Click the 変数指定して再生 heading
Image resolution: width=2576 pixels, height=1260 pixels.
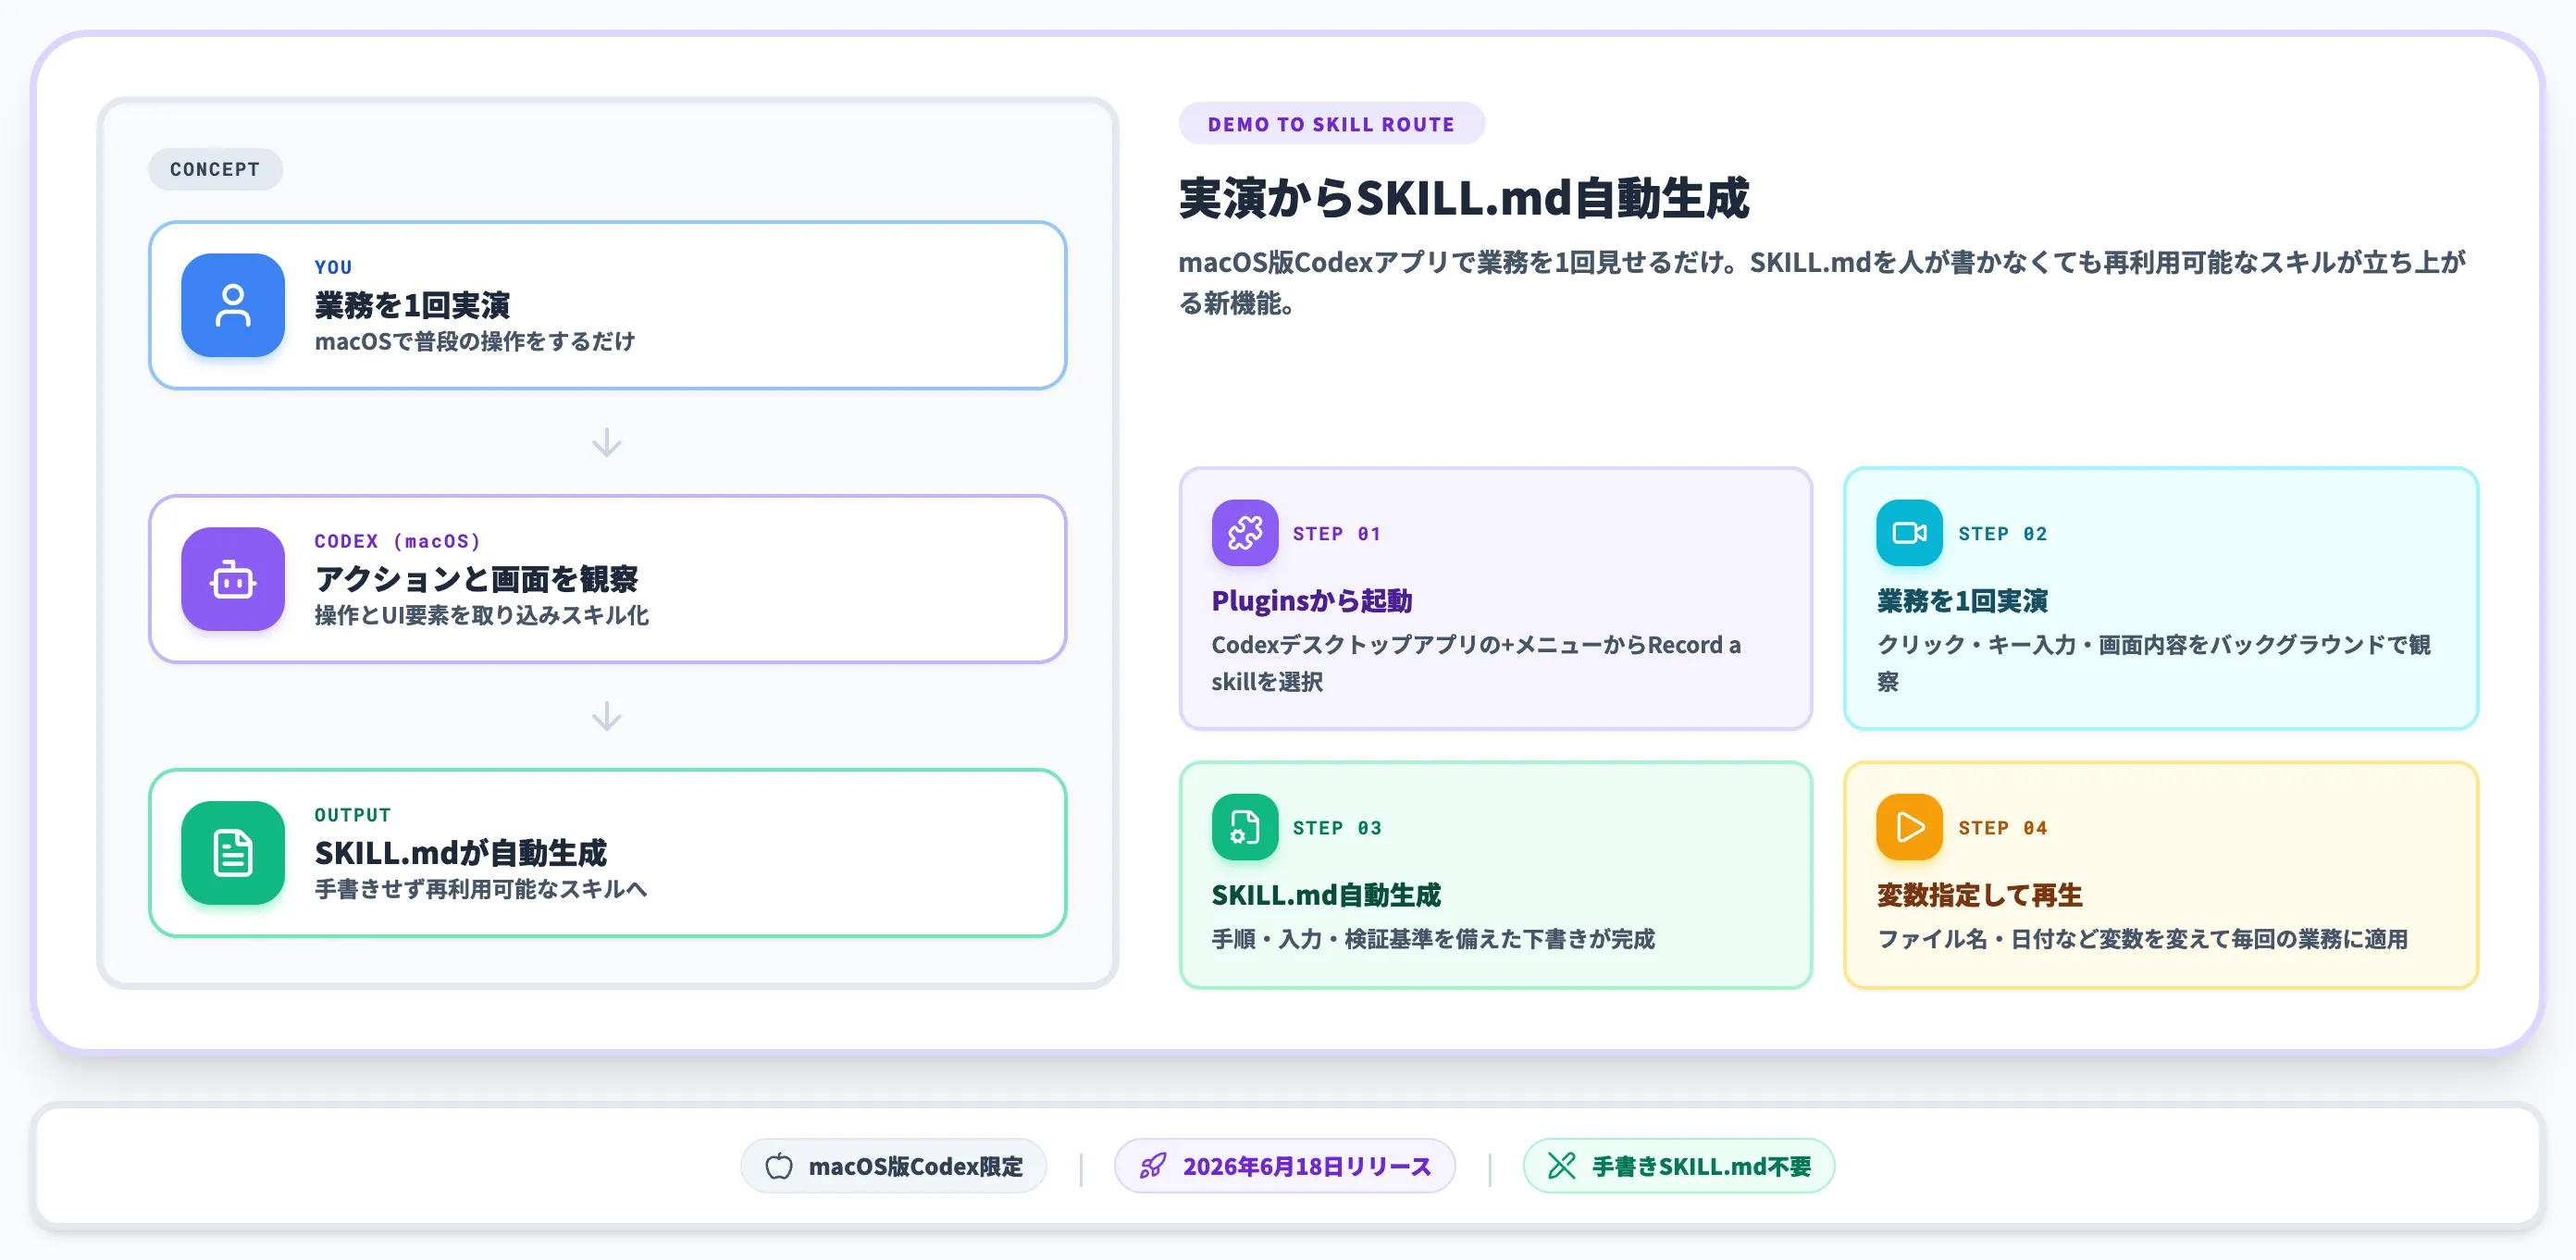(1979, 895)
